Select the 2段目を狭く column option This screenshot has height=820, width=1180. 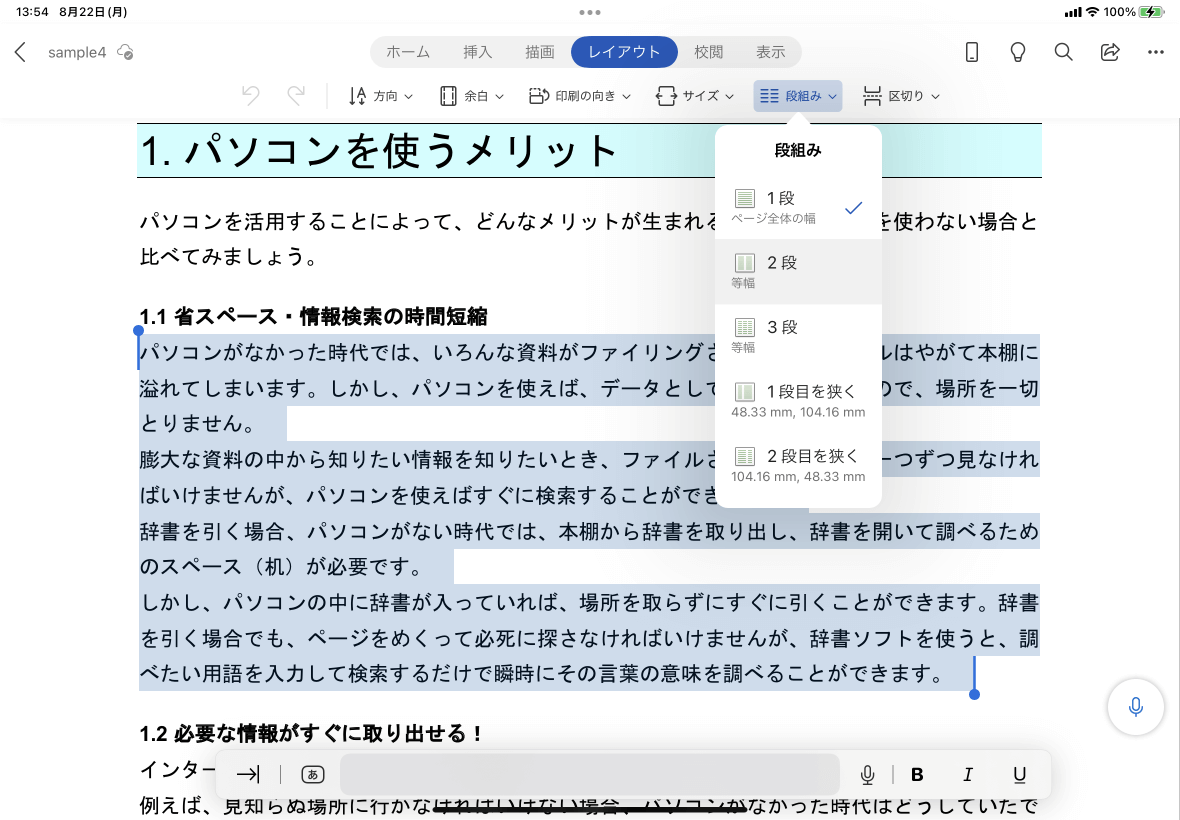[x=798, y=466]
